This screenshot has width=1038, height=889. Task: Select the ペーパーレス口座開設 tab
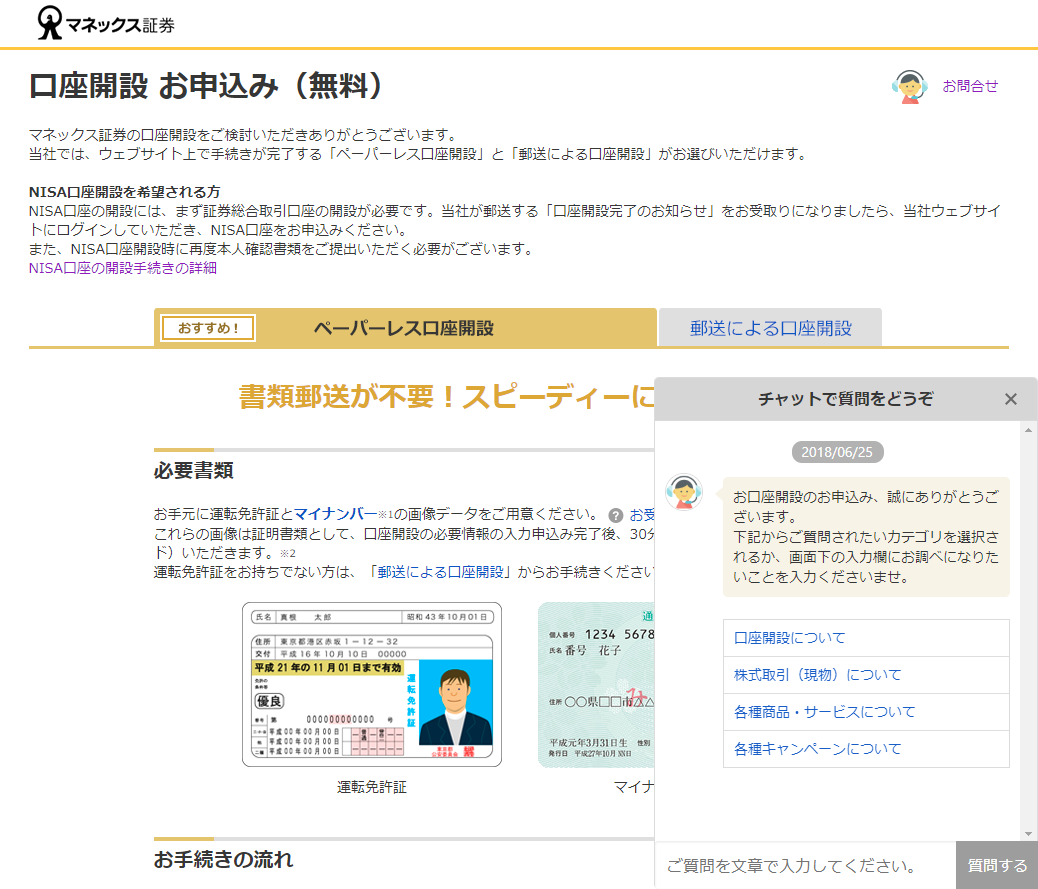point(405,328)
